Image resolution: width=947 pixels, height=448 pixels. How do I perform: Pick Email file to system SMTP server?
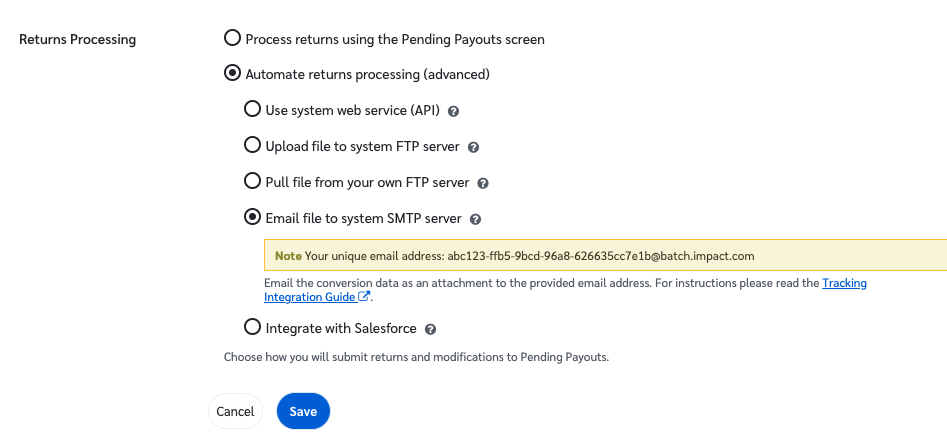click(253, 217)
